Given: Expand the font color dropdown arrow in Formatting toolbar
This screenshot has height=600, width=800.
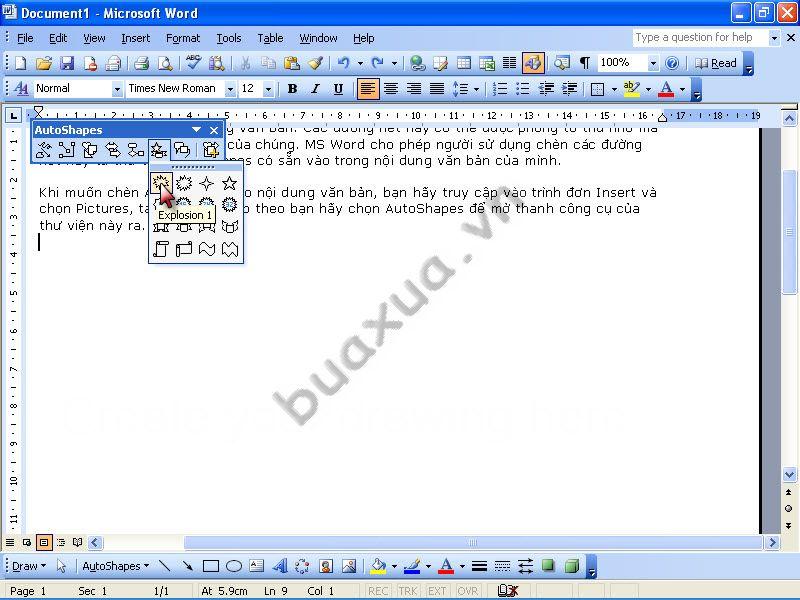Looking at the screenshot, I should tap(683, 89).
